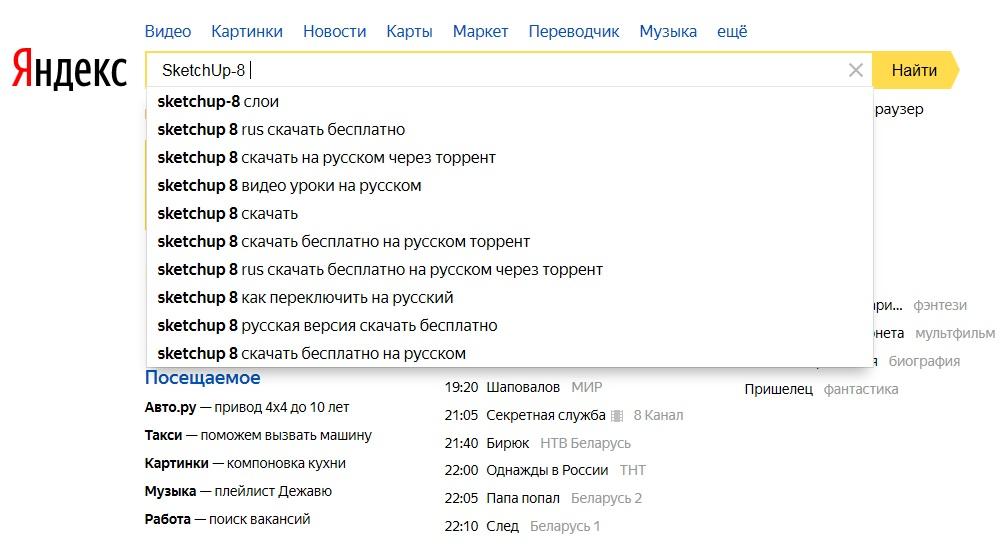The width and height of the screenshot is (1008, 560).
Task: Click the МИР channel label
Action: coord(587,387)
